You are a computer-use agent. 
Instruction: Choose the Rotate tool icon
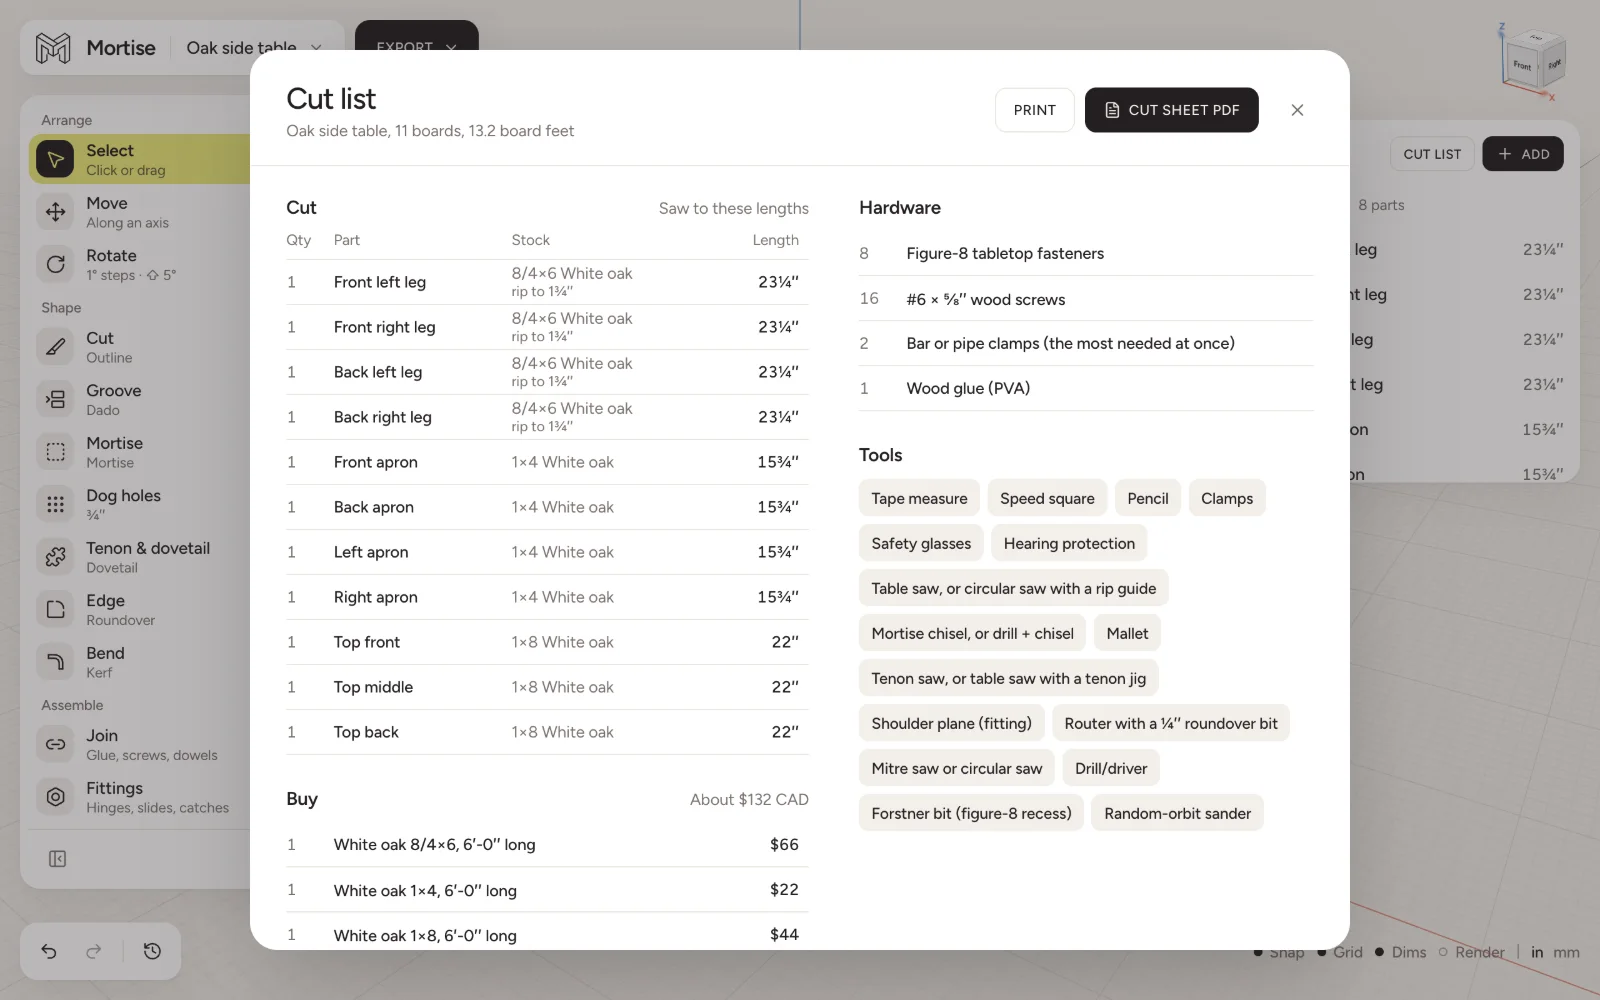click(x=56, y=264)
